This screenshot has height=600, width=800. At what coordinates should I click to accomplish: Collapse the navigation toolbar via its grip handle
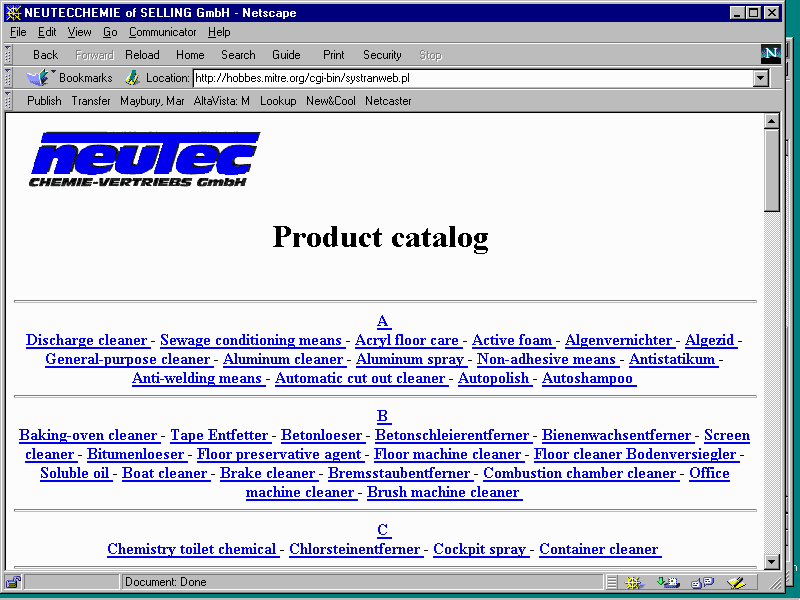(x=9, y=55)
